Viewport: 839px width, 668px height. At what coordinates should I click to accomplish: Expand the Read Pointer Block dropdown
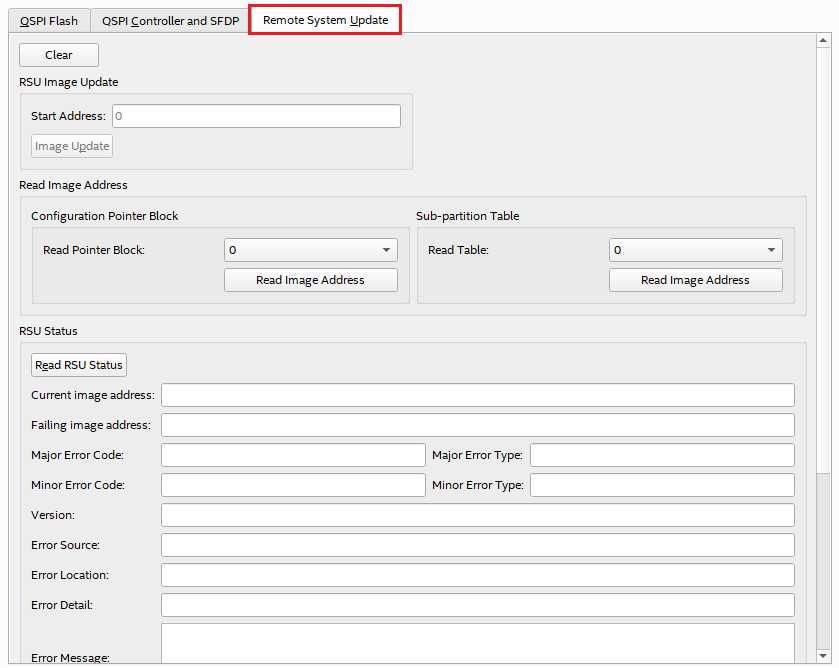click(x=311, y=250)
